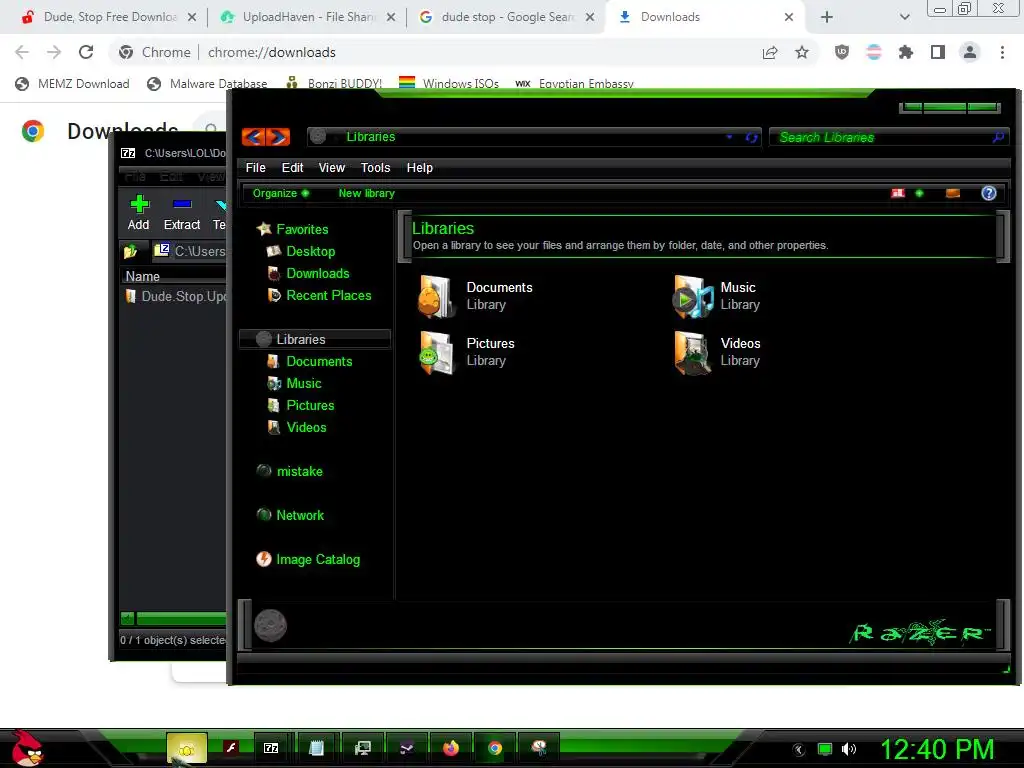Viewport: 1024px width, 768px height.
Task: Click the Chrome share page icon
Action: coord(770,52)
